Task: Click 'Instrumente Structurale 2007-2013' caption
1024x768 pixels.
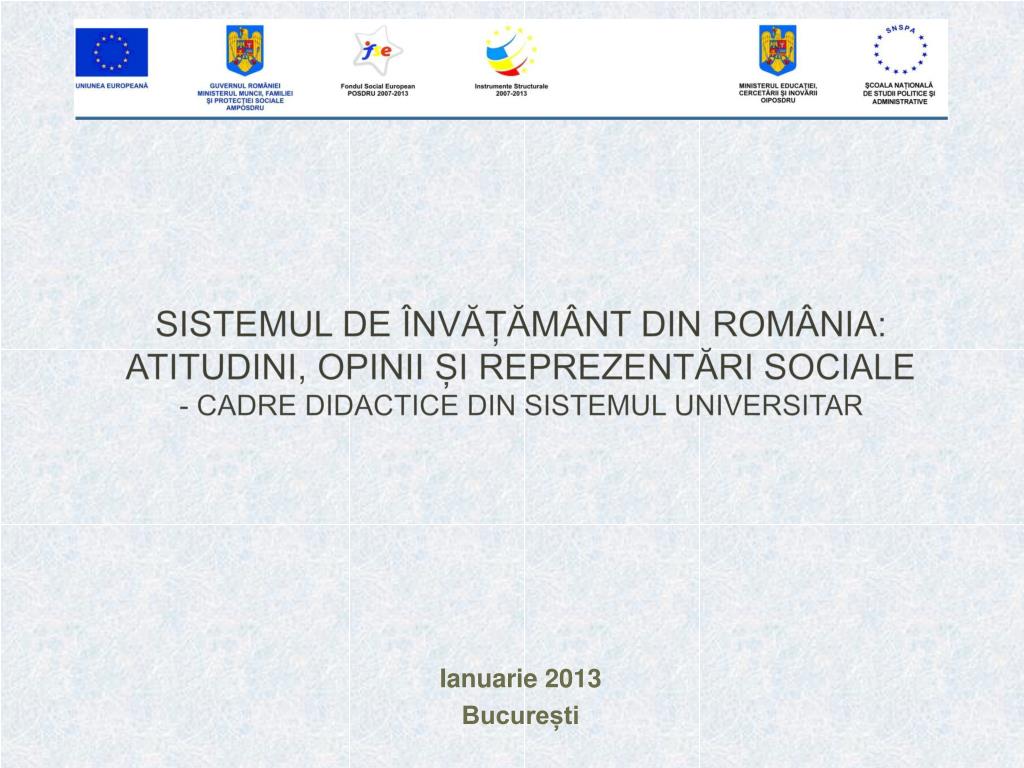Action: pos(511,89)
